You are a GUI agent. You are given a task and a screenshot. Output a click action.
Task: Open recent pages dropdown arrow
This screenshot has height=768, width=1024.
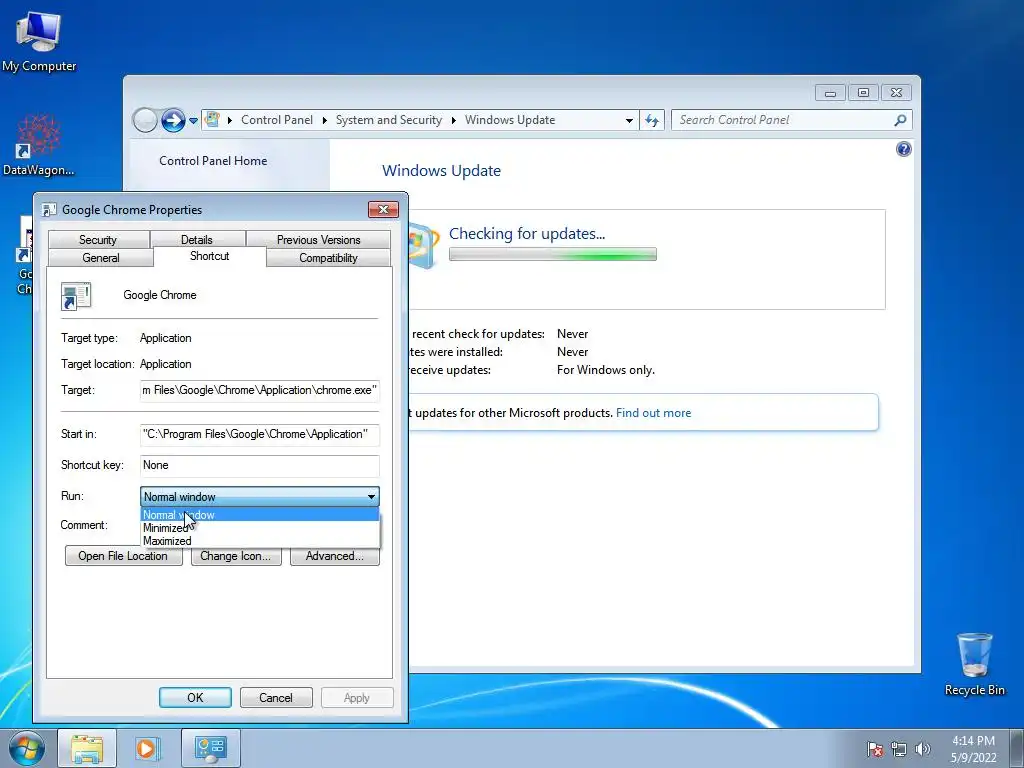point(193,121)
